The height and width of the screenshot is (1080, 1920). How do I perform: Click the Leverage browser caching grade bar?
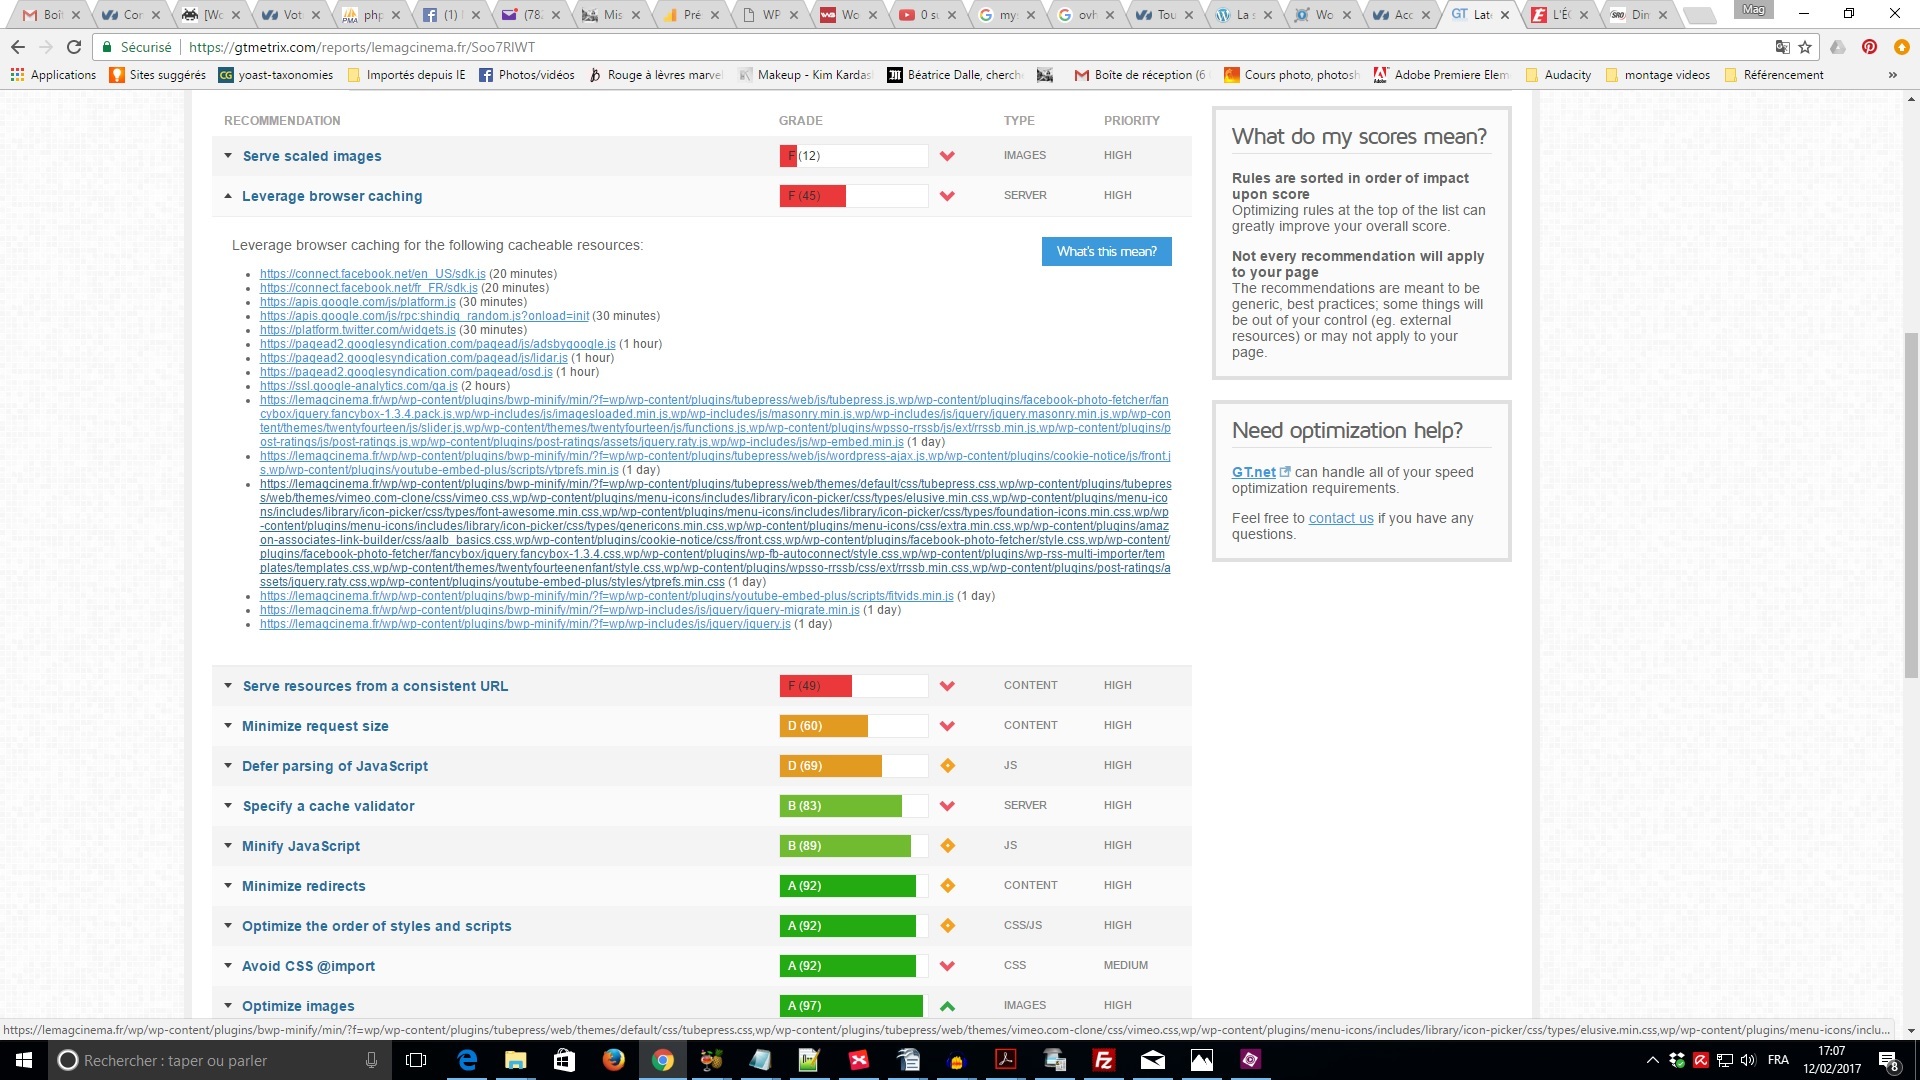point(853,196)
